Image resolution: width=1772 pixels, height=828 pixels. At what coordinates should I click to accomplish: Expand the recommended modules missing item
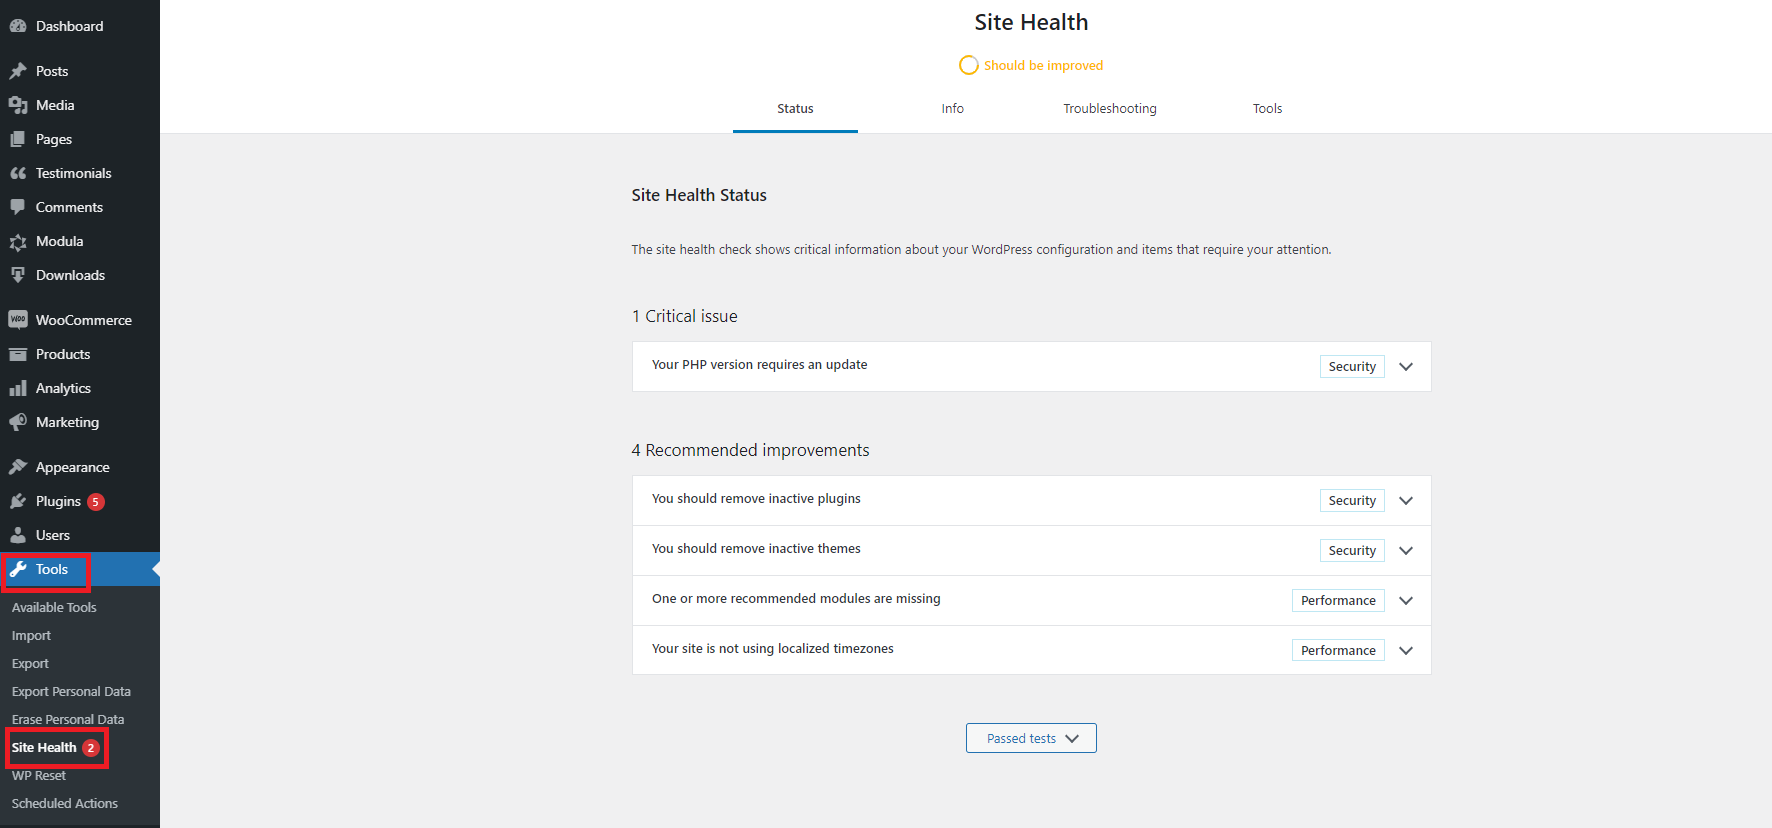tap(1406, 601)
